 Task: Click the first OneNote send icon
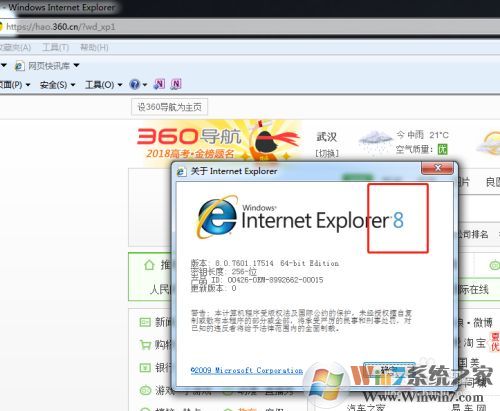[159, 84]
